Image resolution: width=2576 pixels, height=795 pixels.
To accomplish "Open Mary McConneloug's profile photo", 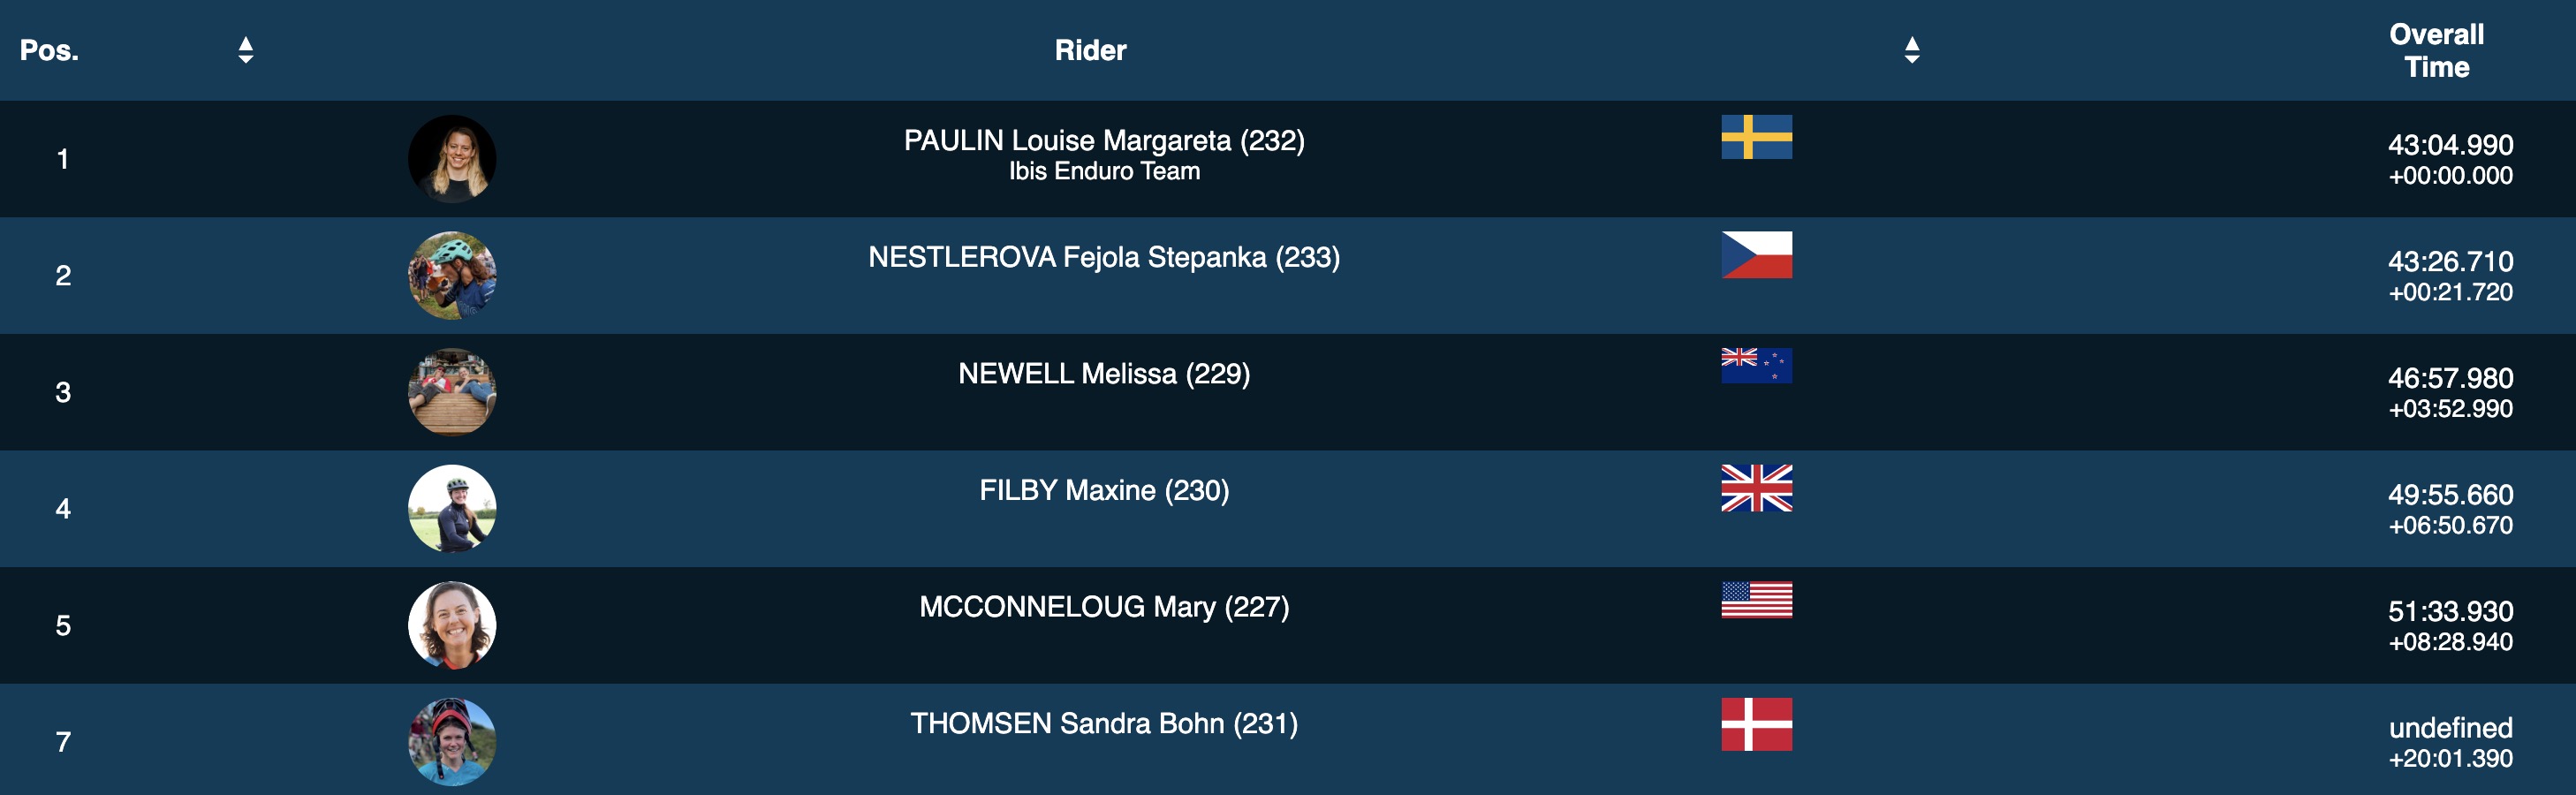I will coord(452,625).
